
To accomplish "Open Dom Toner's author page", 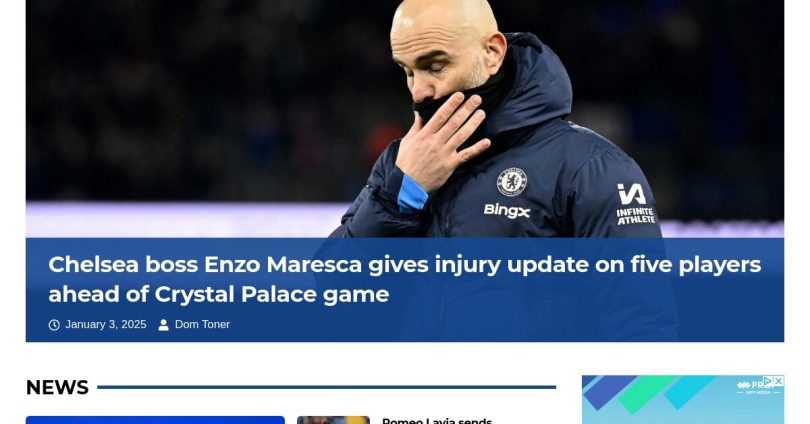I will (x=202, y=324).
